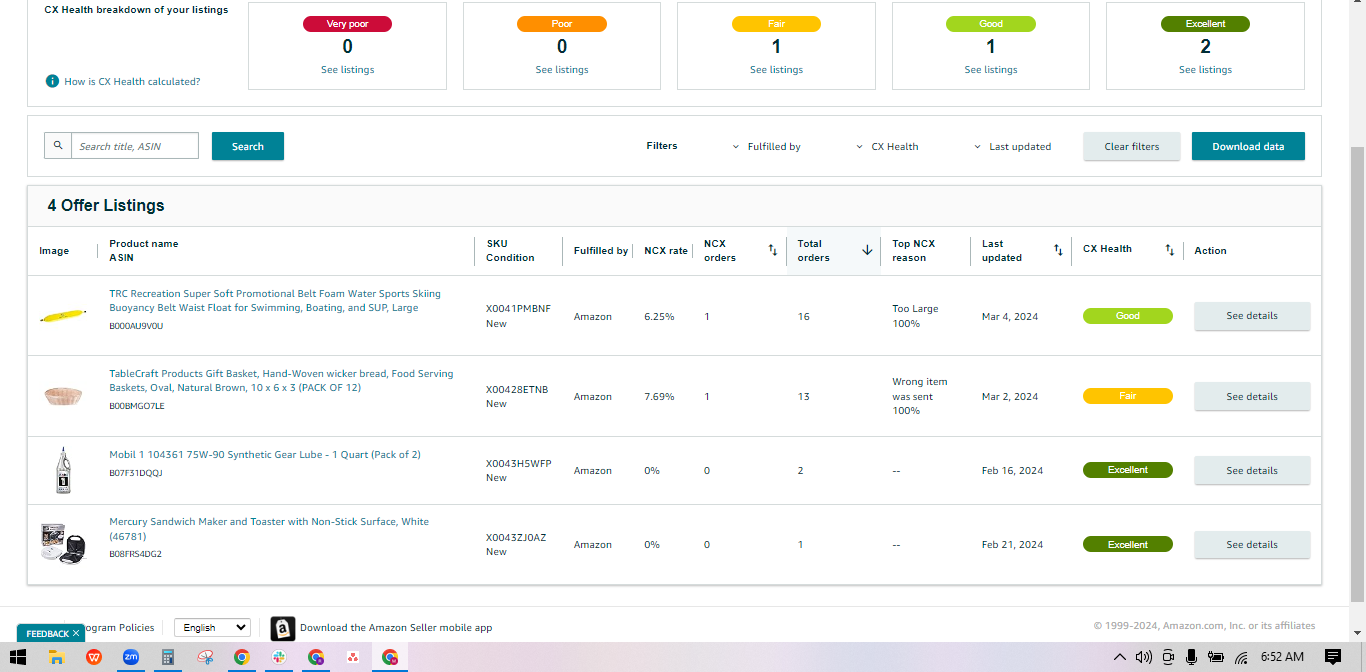Select ASIN text B000AU9V0U
The height and width of the screenshot is (672, 1366).
(136, 326)
